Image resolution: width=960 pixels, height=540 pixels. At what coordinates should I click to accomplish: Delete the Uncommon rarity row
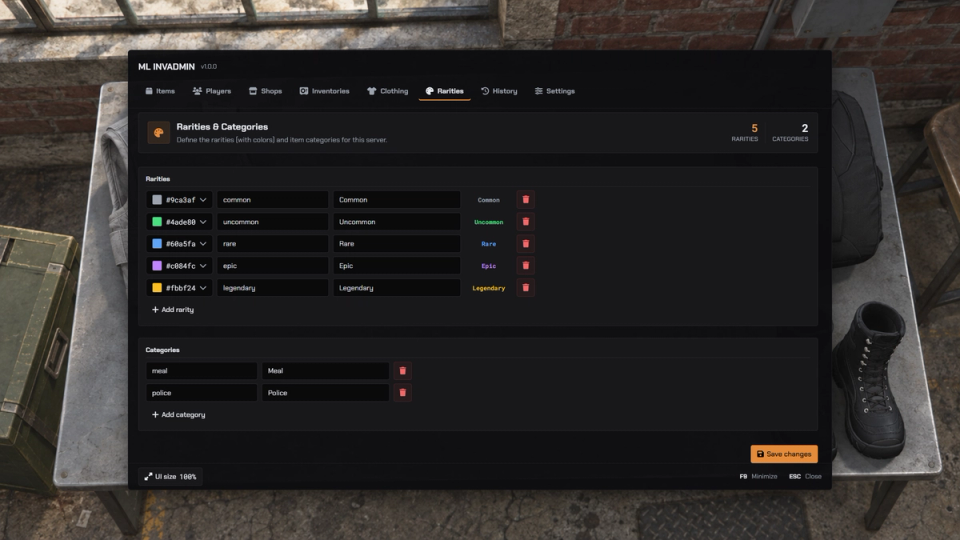click(525, 222)
